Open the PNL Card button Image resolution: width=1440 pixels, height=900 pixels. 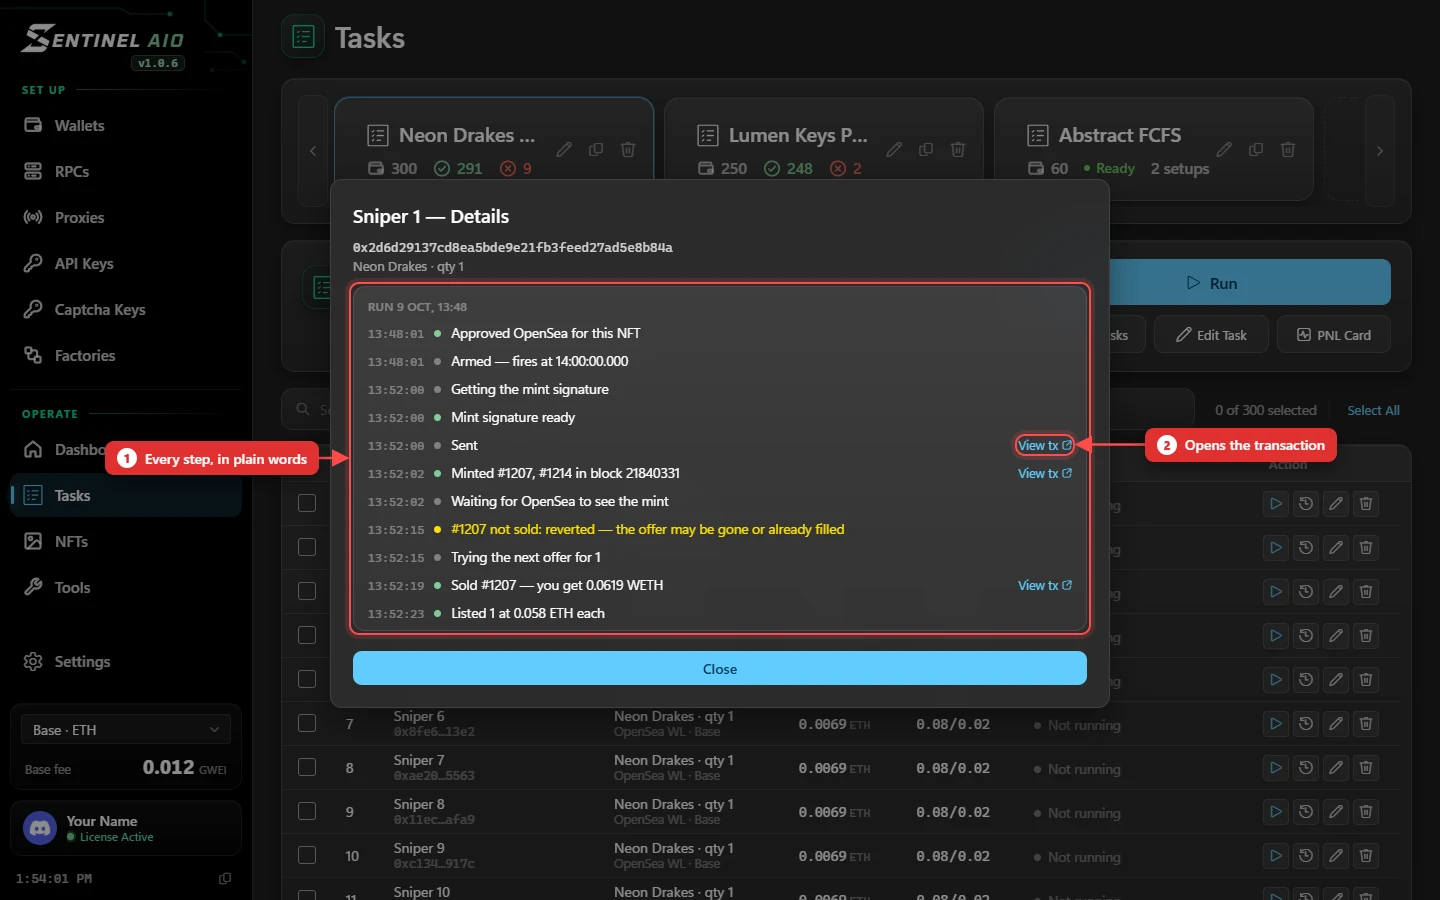(1334, 335)
